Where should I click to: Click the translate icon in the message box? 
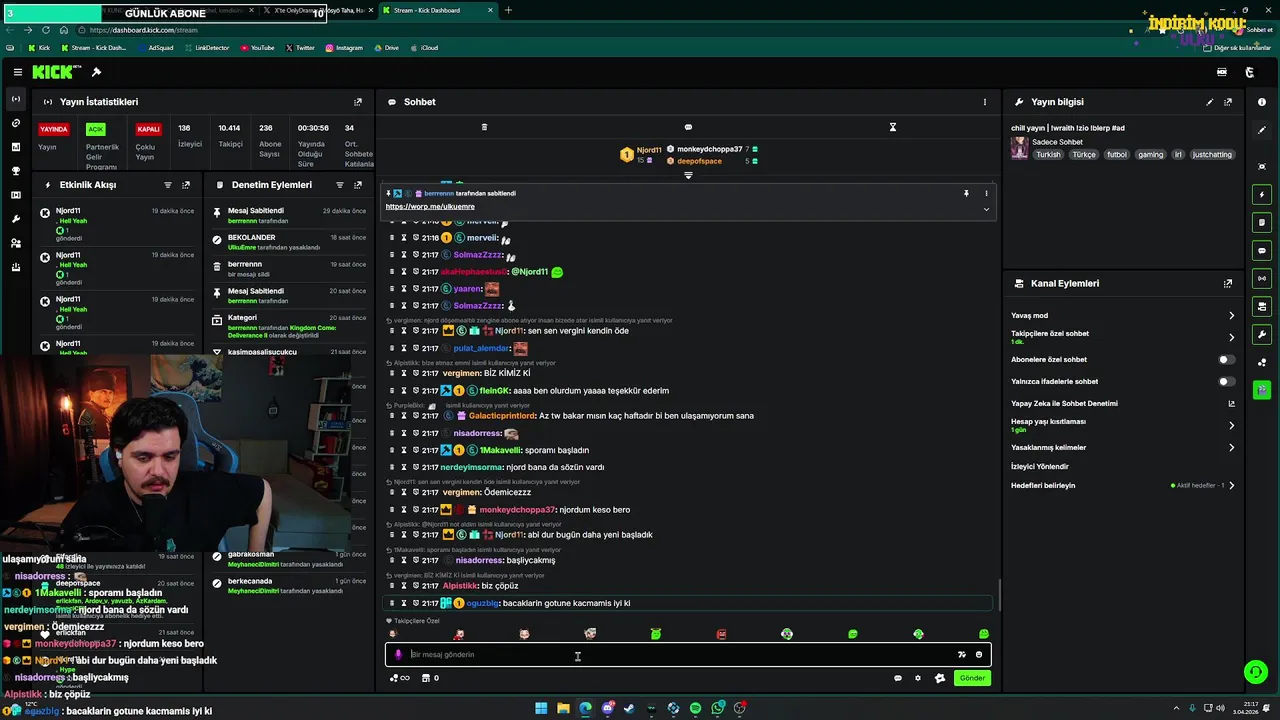tap(962, 655)
